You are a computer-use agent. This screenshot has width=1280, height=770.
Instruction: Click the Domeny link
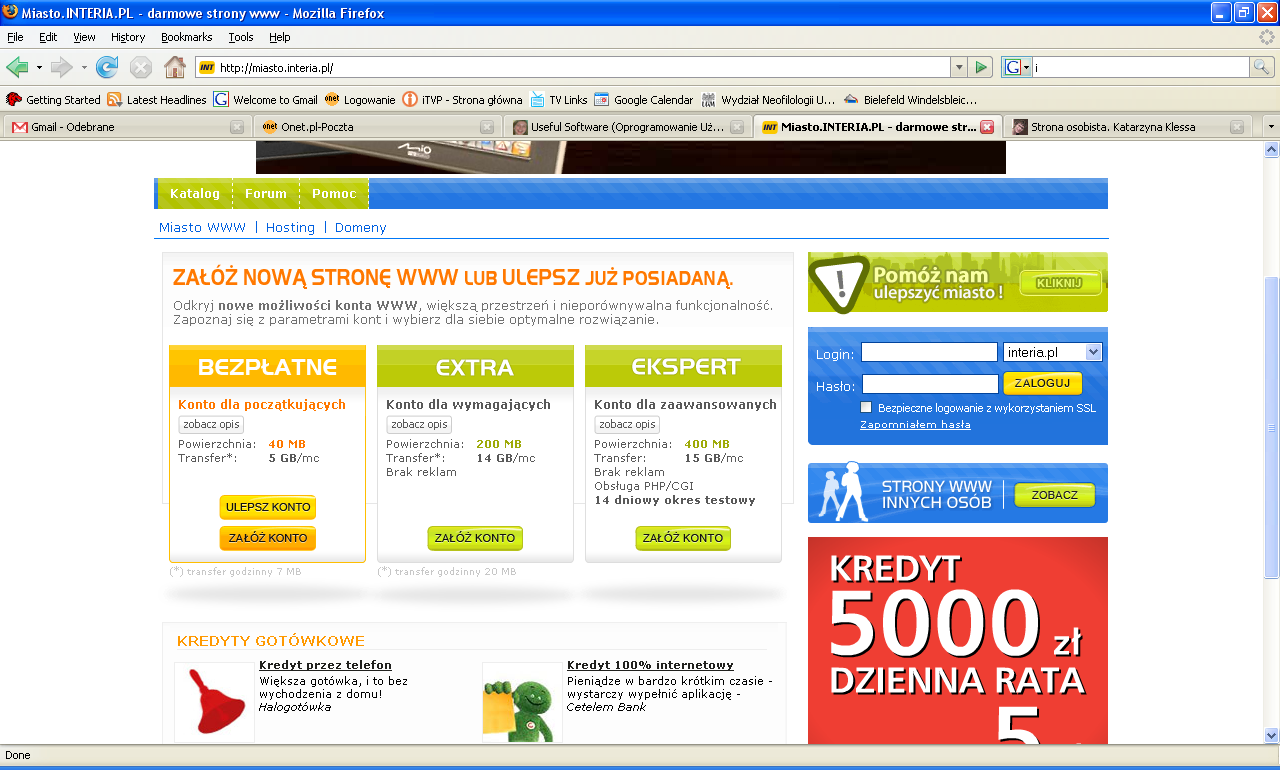coord(361,228)
